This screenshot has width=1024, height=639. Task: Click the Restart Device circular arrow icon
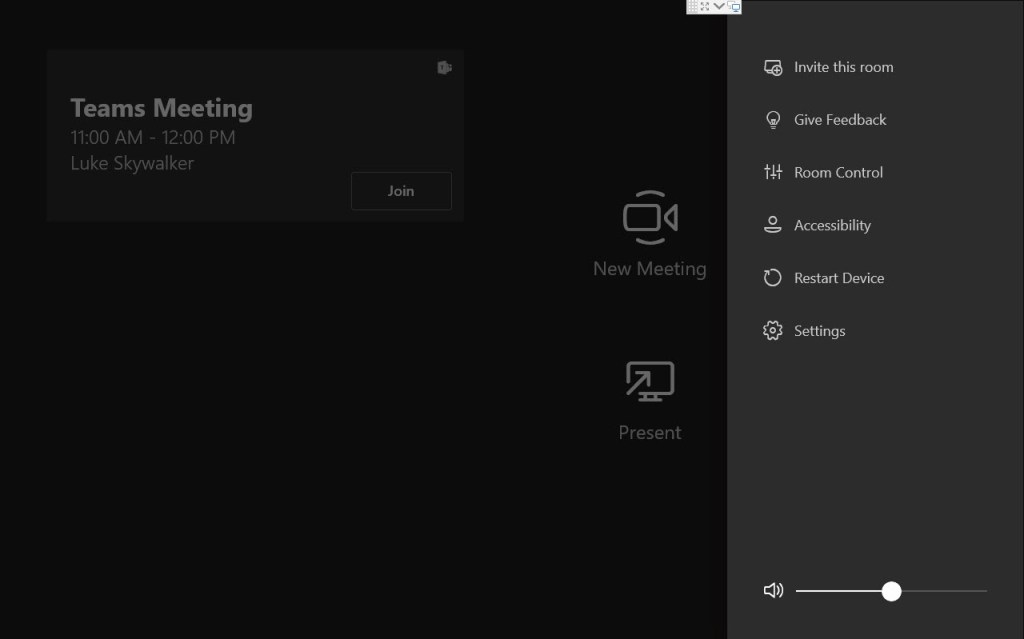click(x=772, y=277)
